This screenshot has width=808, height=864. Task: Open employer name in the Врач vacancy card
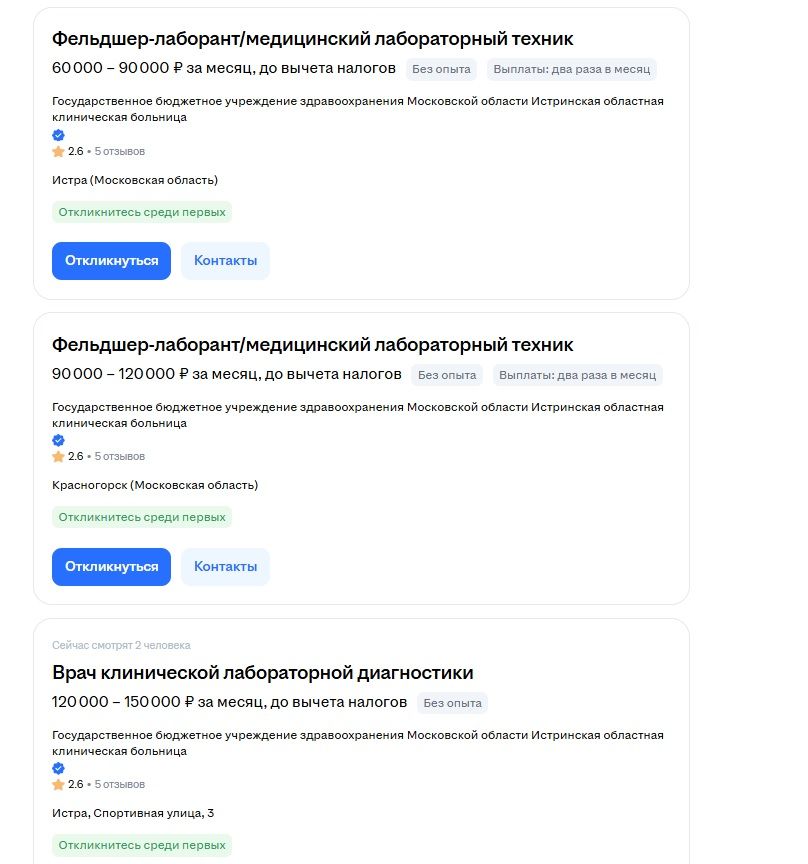click(357, 736)
